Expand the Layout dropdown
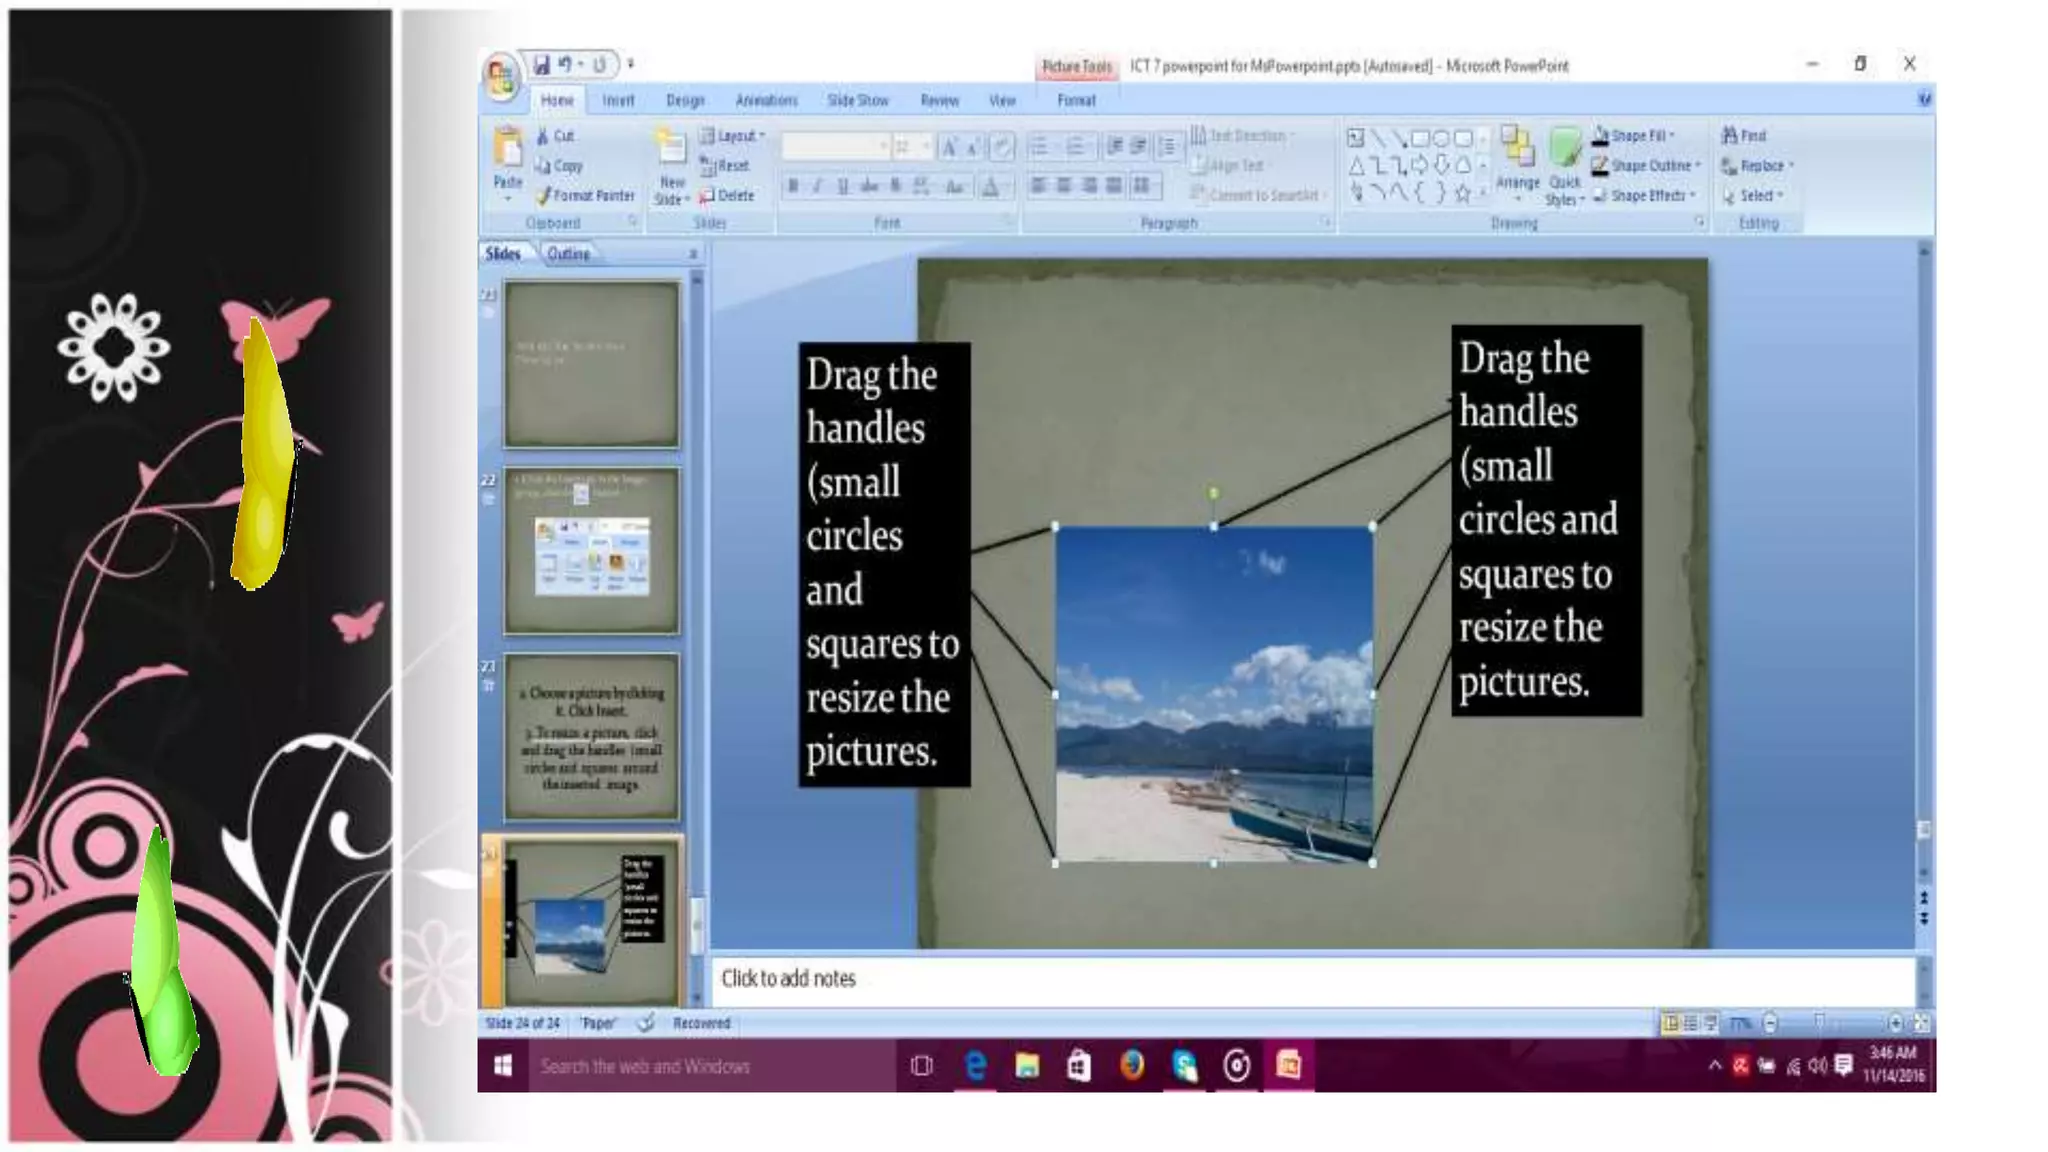The width and height of the screenshot is (2048, 1152). point(734,136)
